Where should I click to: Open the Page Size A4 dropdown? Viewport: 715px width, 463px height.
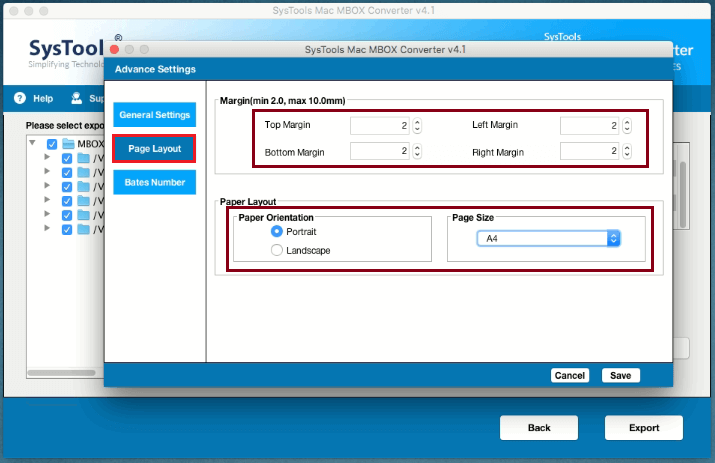549,239
